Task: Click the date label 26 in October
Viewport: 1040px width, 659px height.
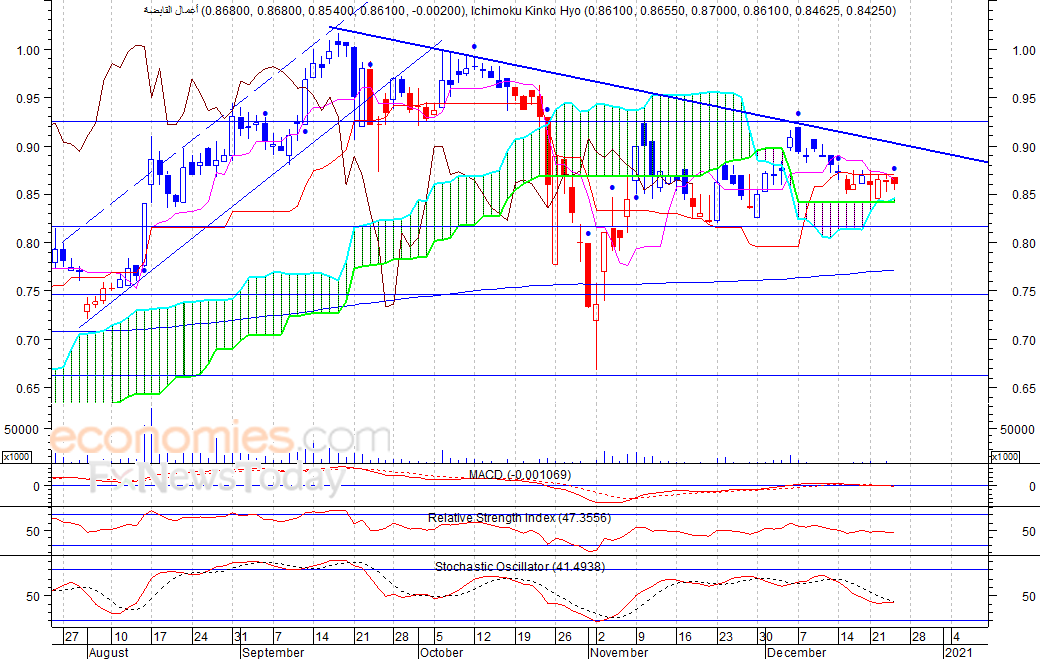Action: 564,637
